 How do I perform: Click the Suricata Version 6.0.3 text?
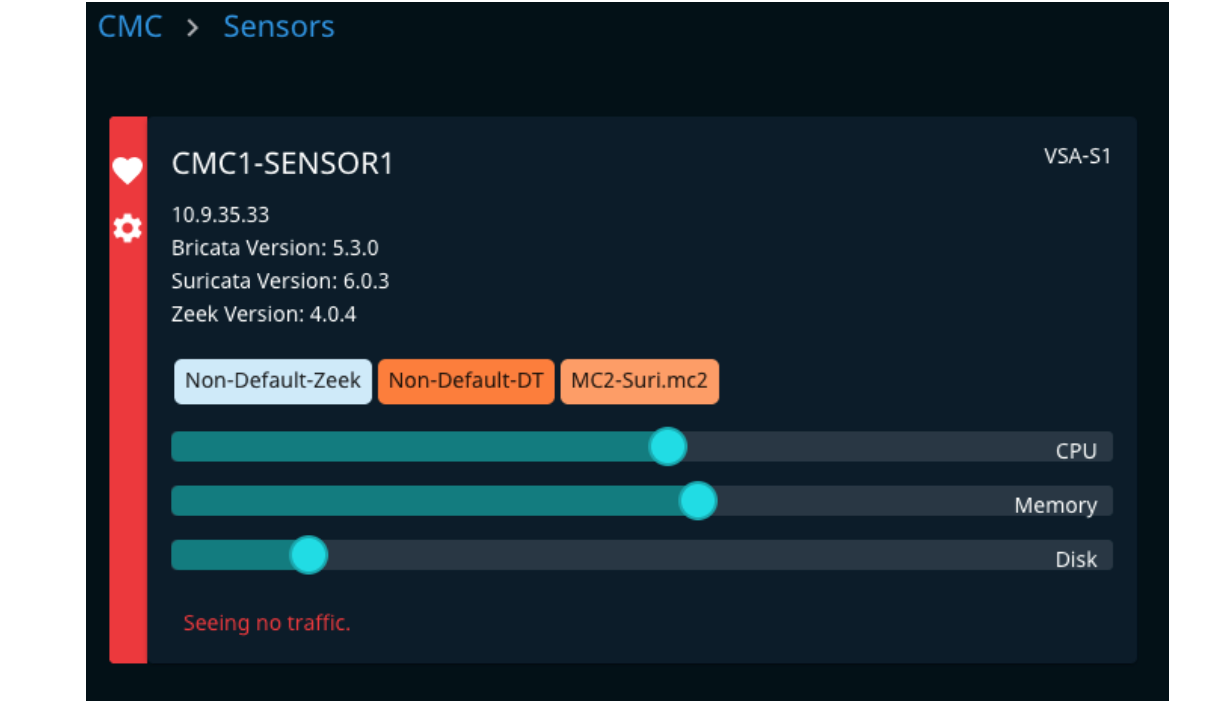coord(280,281)
